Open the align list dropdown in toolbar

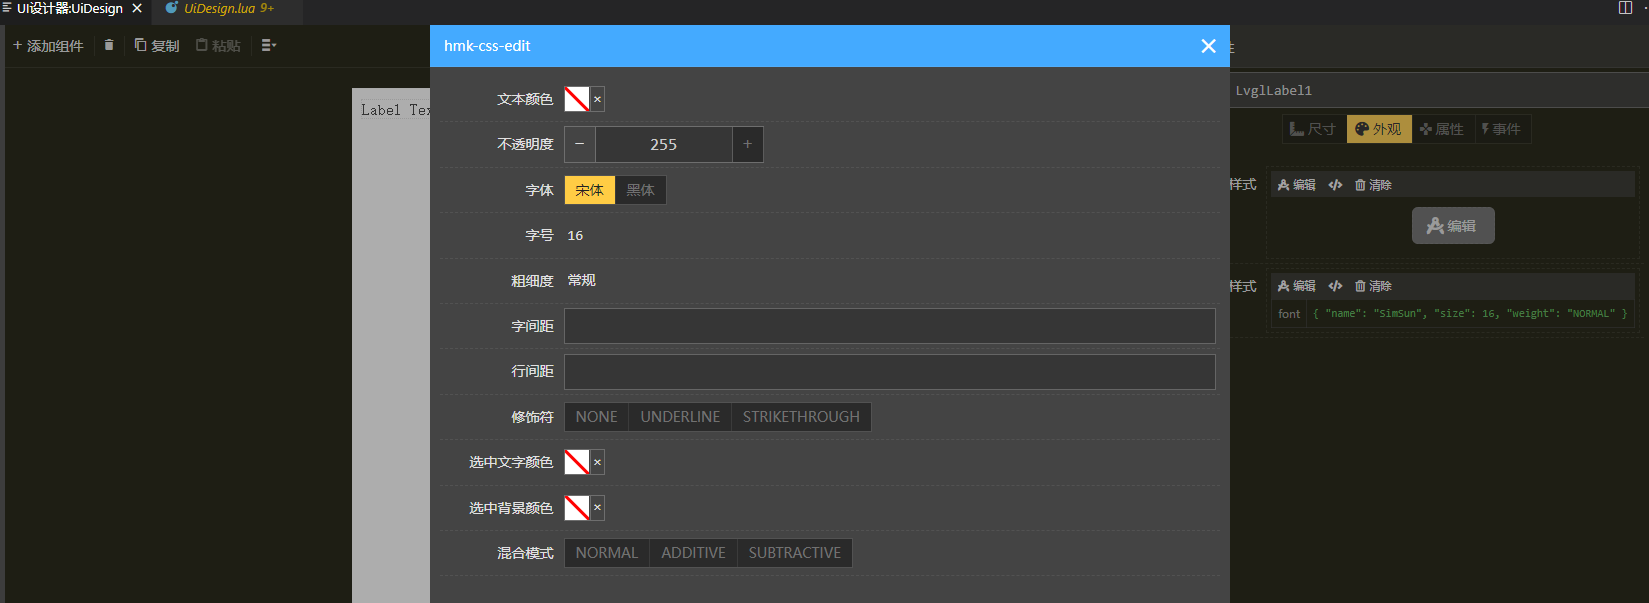coord(268,45)
